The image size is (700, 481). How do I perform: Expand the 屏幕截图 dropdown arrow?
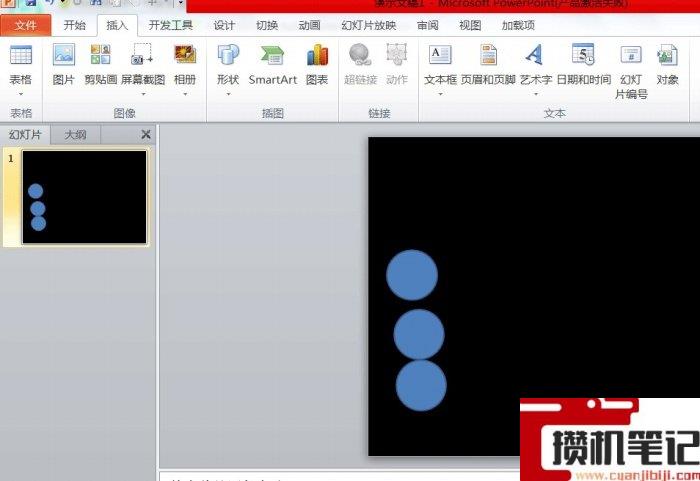[143, 94]
